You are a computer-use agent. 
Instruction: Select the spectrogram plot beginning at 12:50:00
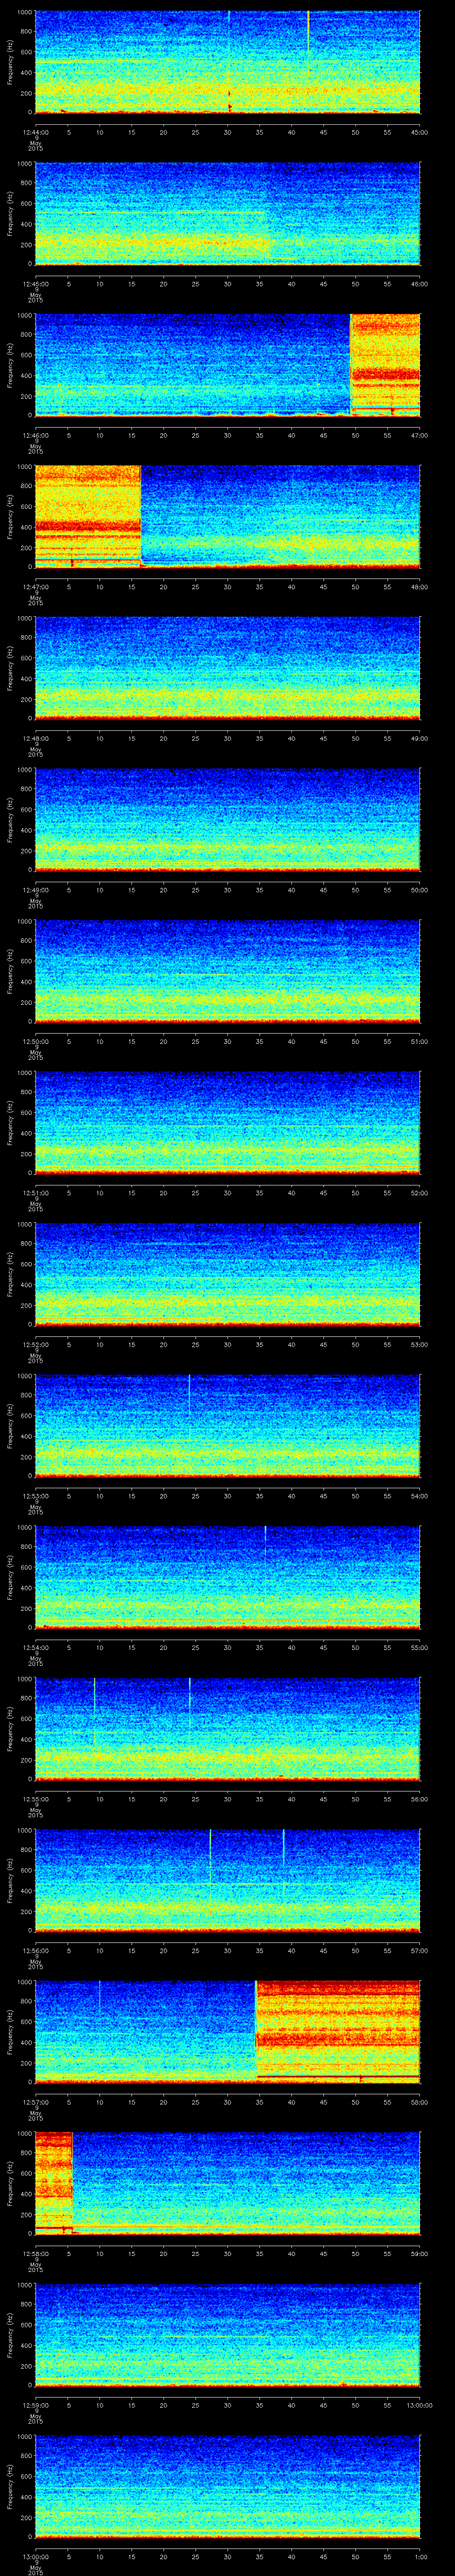click(227, 971)
